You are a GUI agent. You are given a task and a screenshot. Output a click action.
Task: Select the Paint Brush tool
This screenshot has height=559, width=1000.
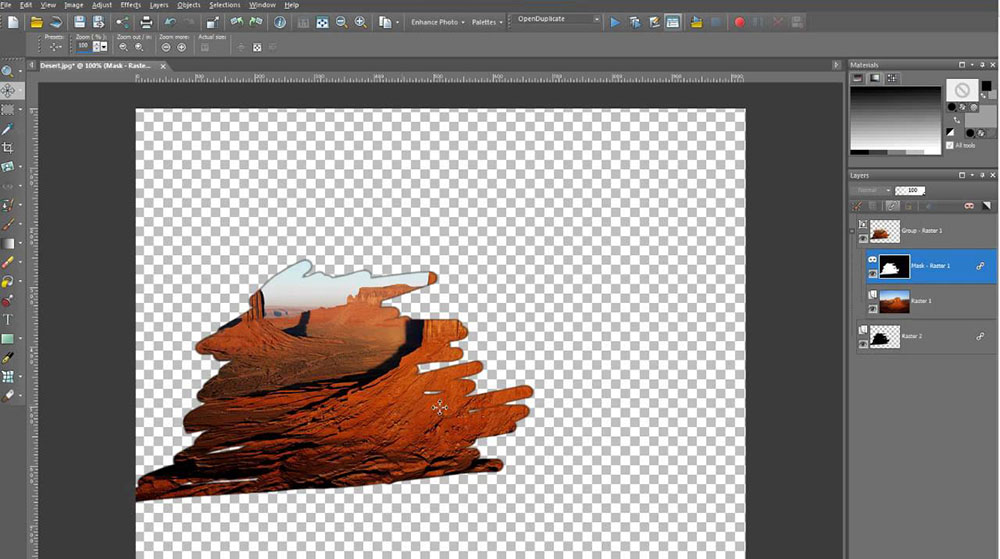[8, 224]
